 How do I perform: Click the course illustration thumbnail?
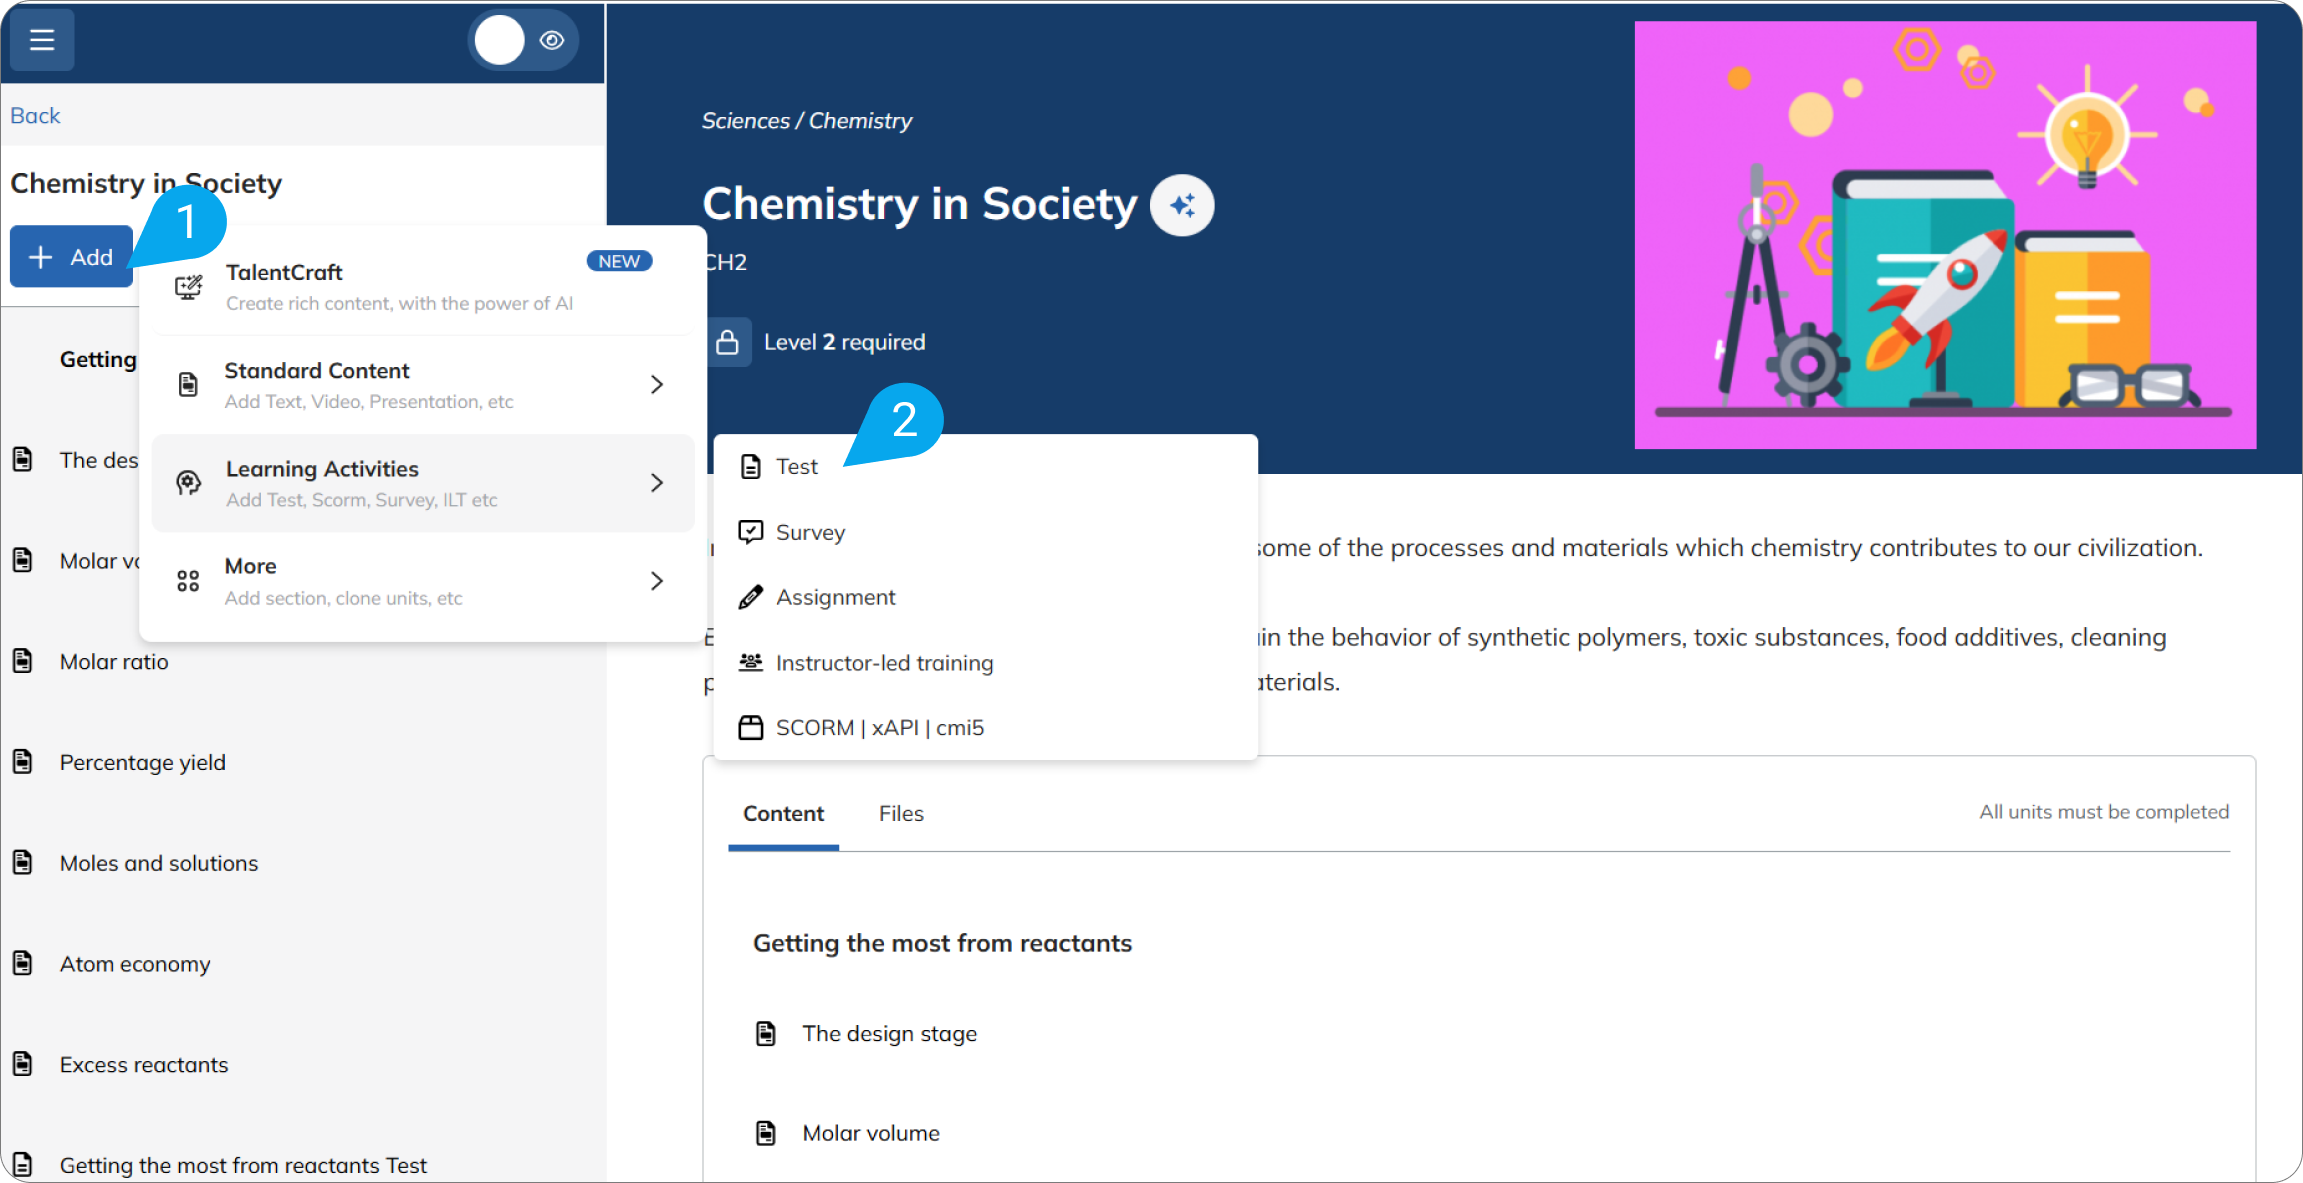[1945, 235]
